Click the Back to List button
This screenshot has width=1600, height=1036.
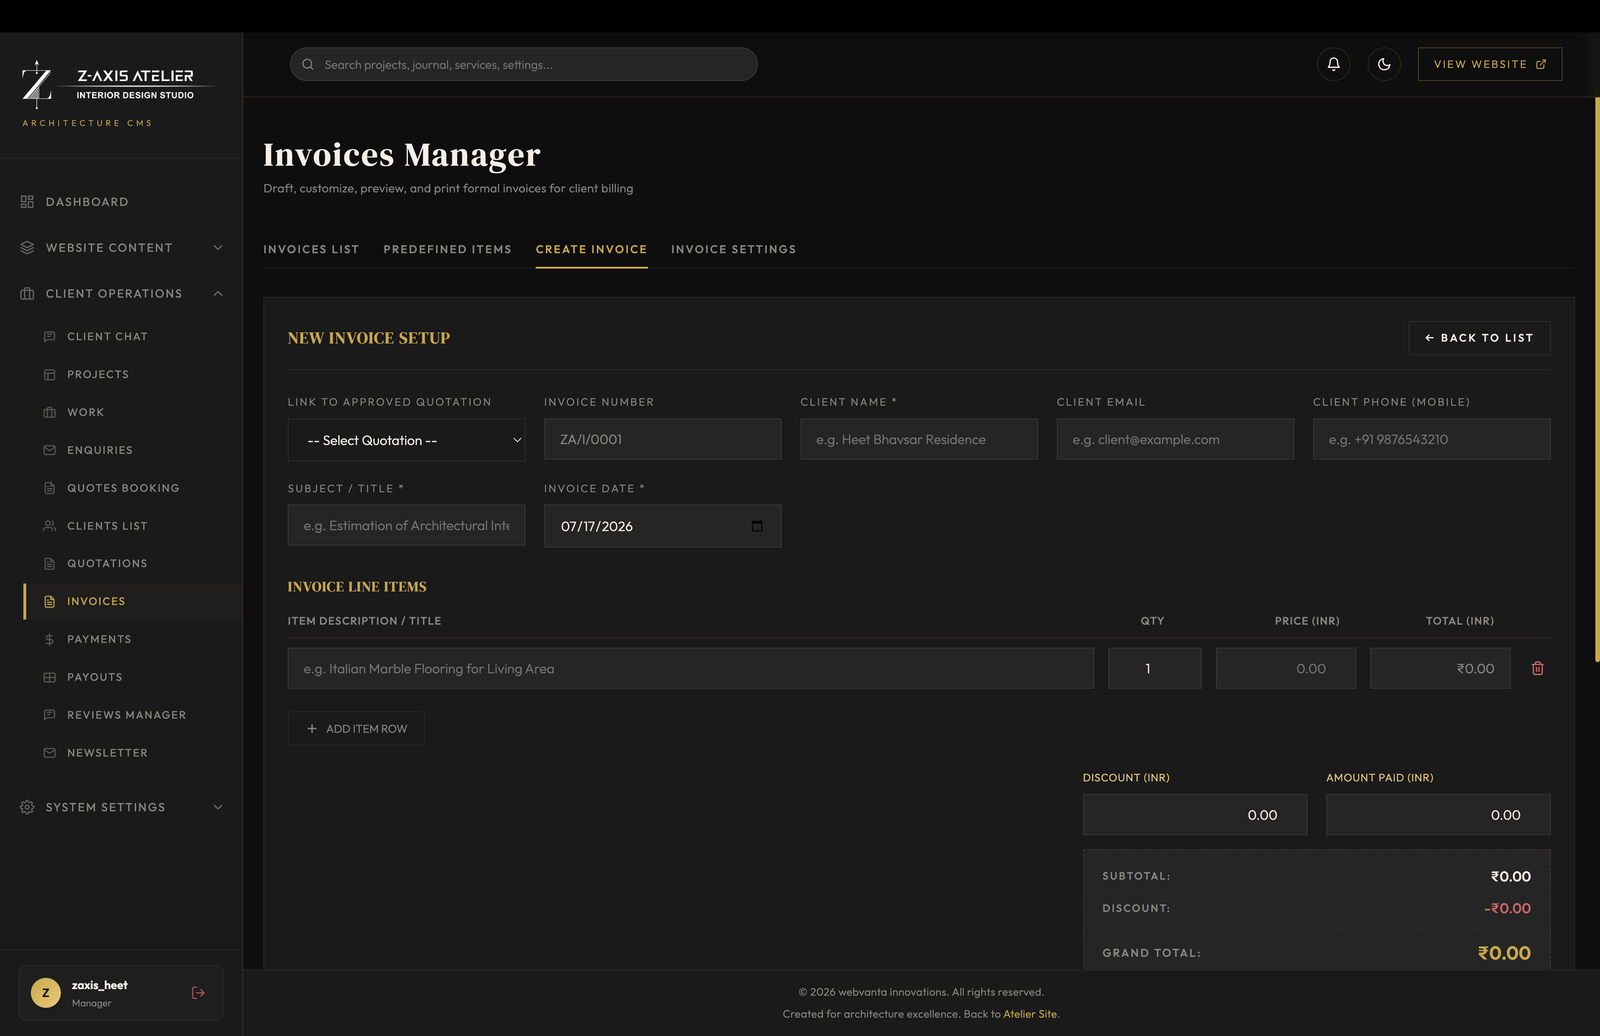click(1479, 338)
